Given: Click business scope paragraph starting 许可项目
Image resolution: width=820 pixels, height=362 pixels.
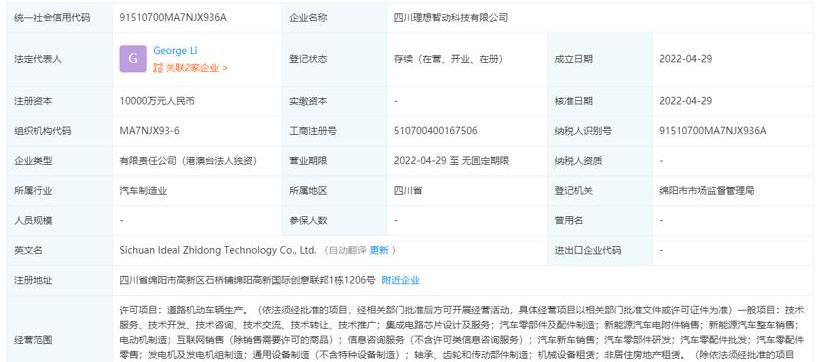Looking at the screenshot, I should (x=463, y=332).
